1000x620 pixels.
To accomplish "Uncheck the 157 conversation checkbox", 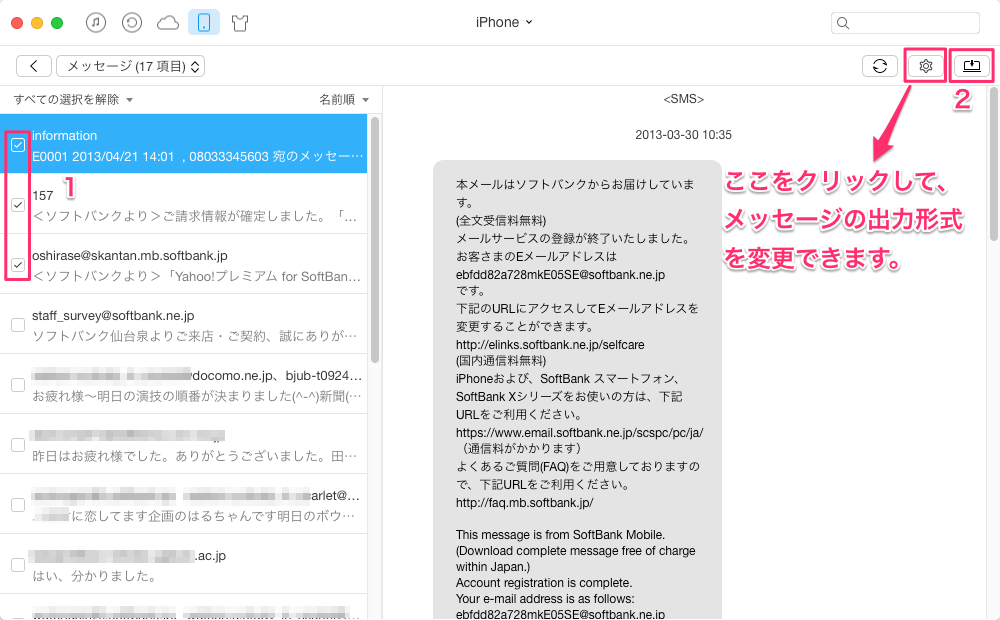I will [18, 205].
